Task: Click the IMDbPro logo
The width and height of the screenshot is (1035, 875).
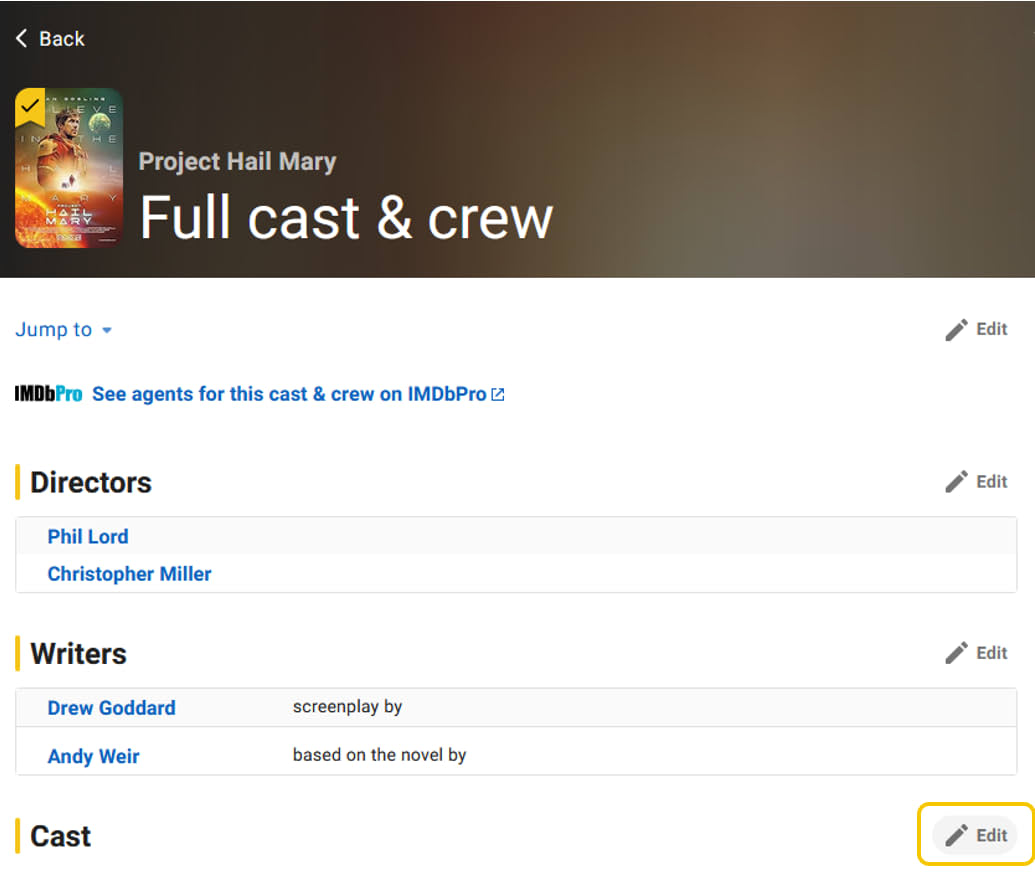Action: (x=48, y=394)
